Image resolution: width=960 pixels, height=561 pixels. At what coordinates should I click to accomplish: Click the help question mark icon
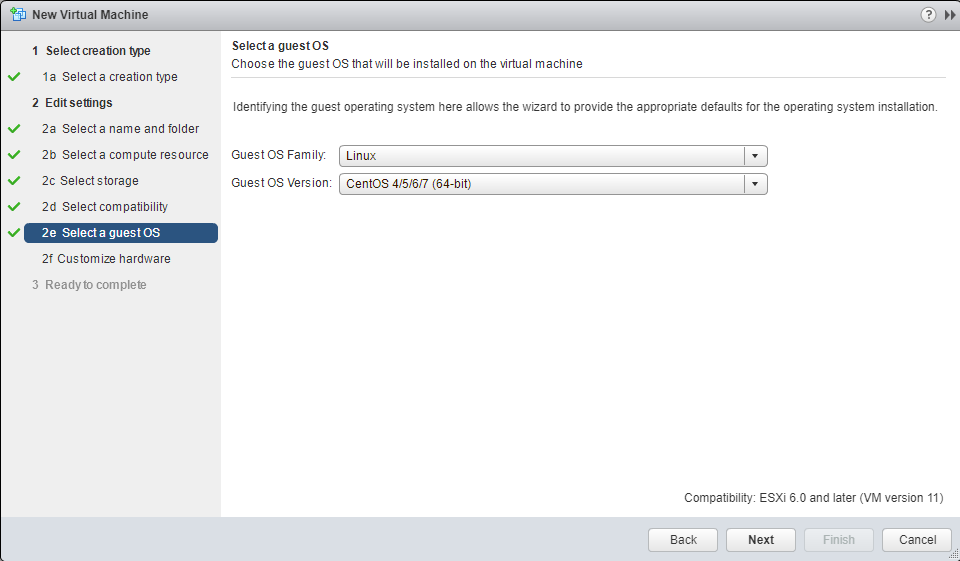pos(928,15)
